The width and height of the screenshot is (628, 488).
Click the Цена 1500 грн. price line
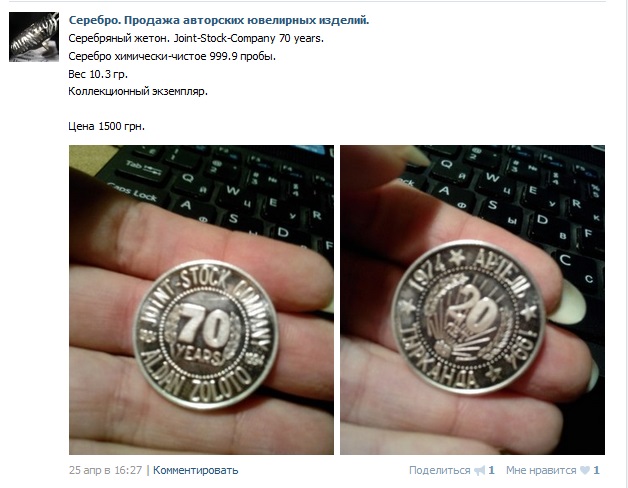(x=107, y=126)
